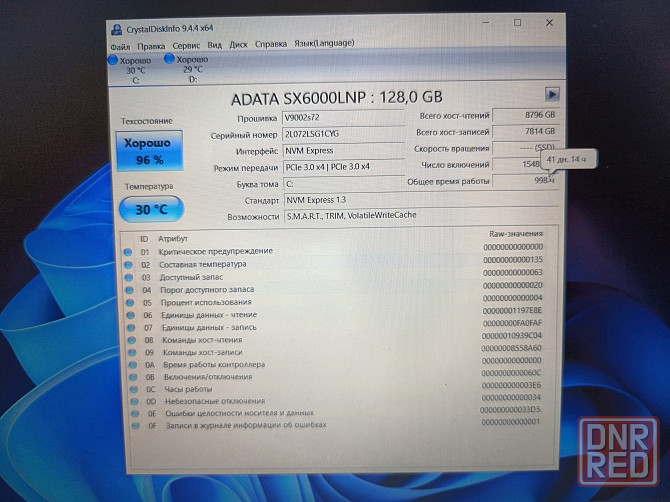The image size is (670, 502).
Task: Click the ID column header
Action: 144,239
